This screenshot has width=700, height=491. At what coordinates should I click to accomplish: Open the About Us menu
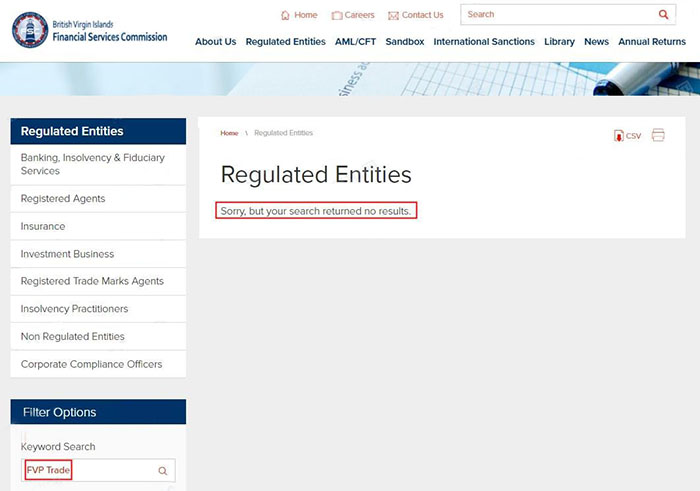tap(215, 42)
